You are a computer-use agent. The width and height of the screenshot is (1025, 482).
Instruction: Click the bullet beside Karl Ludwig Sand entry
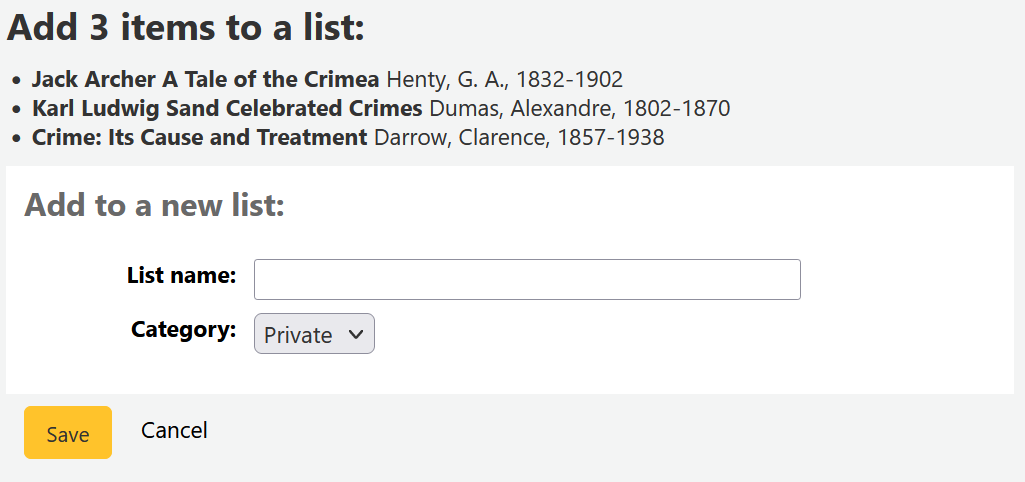point(17,110)
